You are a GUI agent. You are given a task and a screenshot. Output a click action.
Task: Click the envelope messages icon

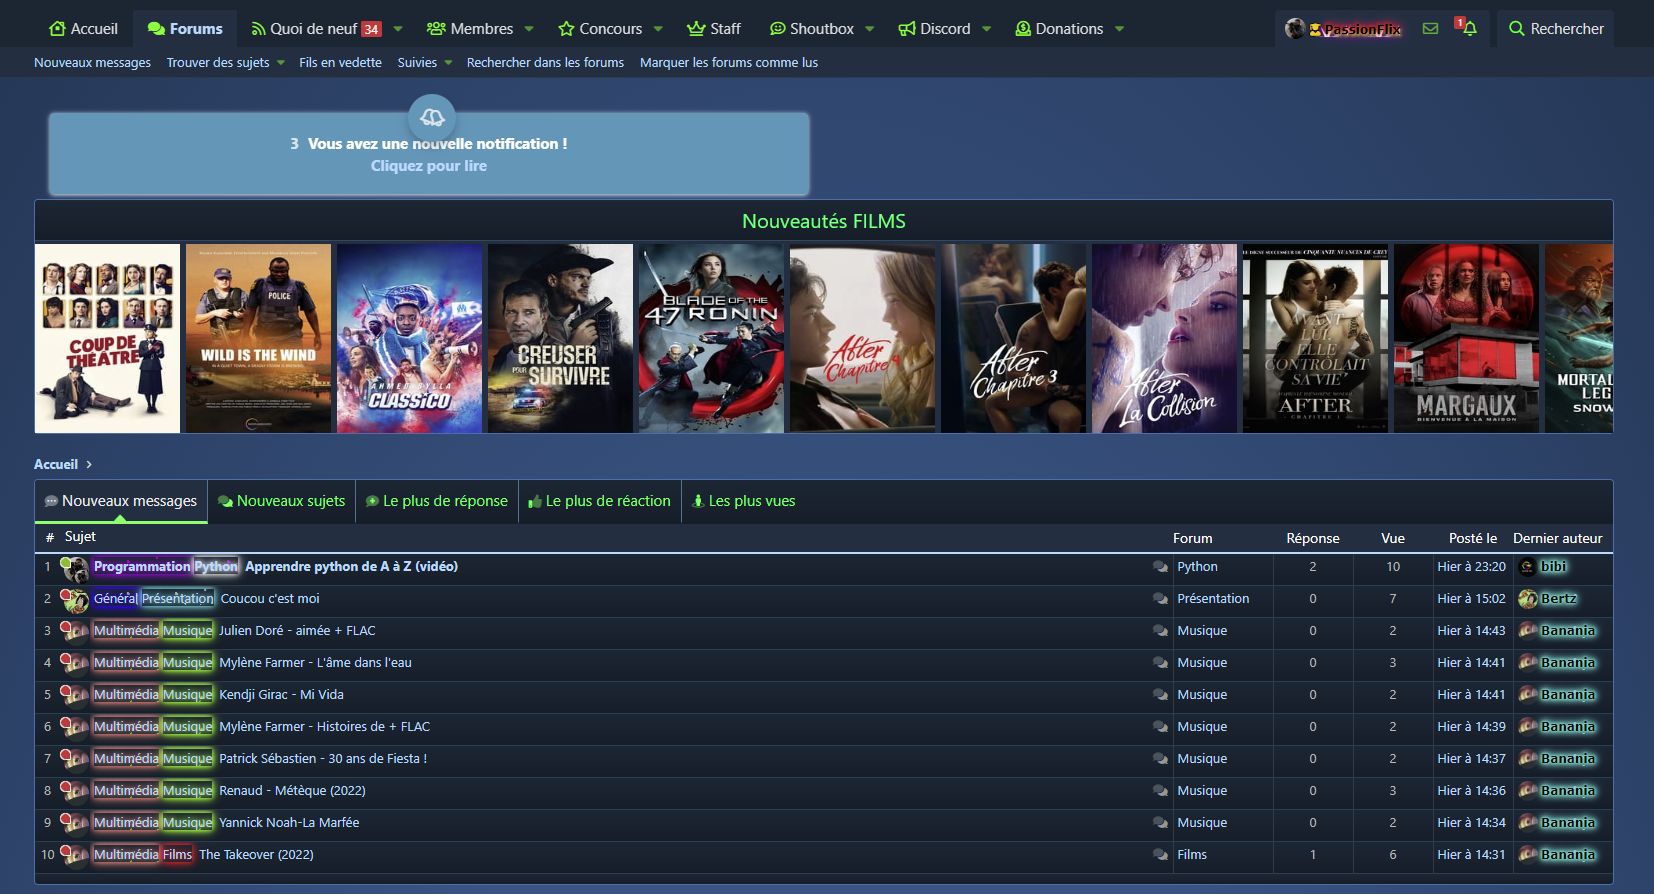pos(1430,29)
